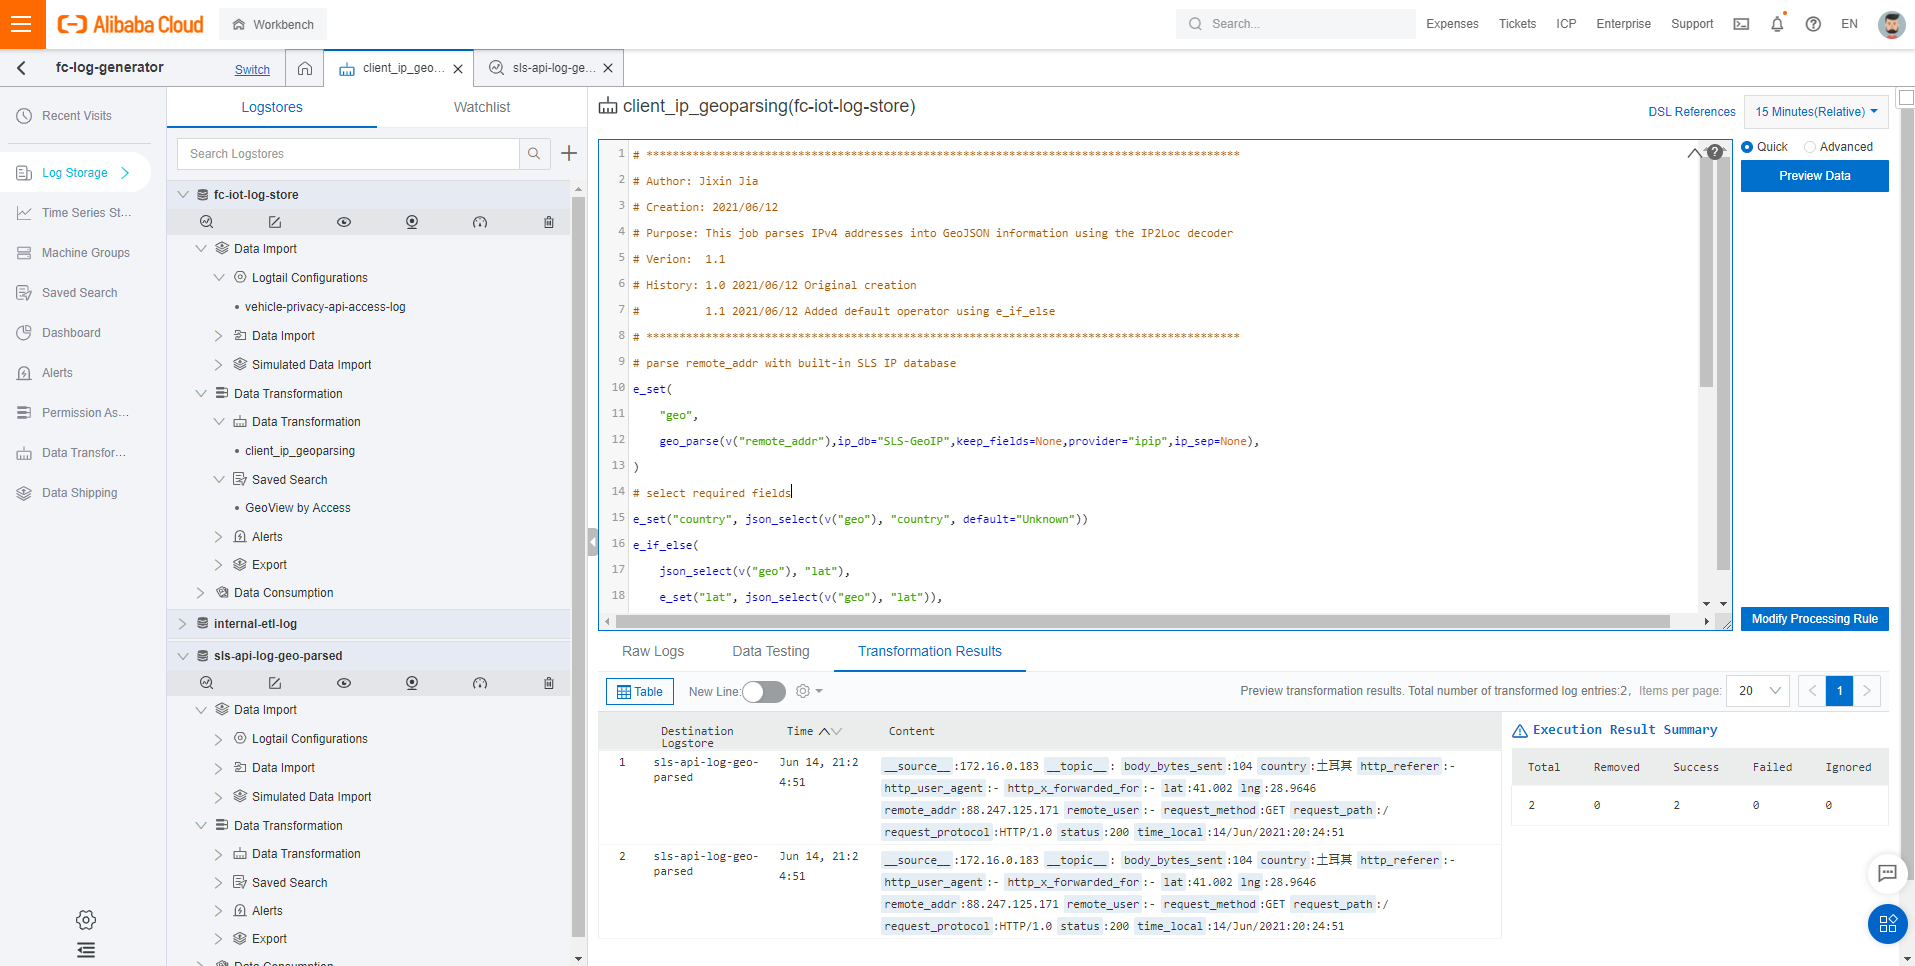Click the code editor horizontal scrollbar
The image size is (1915, 966).
[1142, 621]
